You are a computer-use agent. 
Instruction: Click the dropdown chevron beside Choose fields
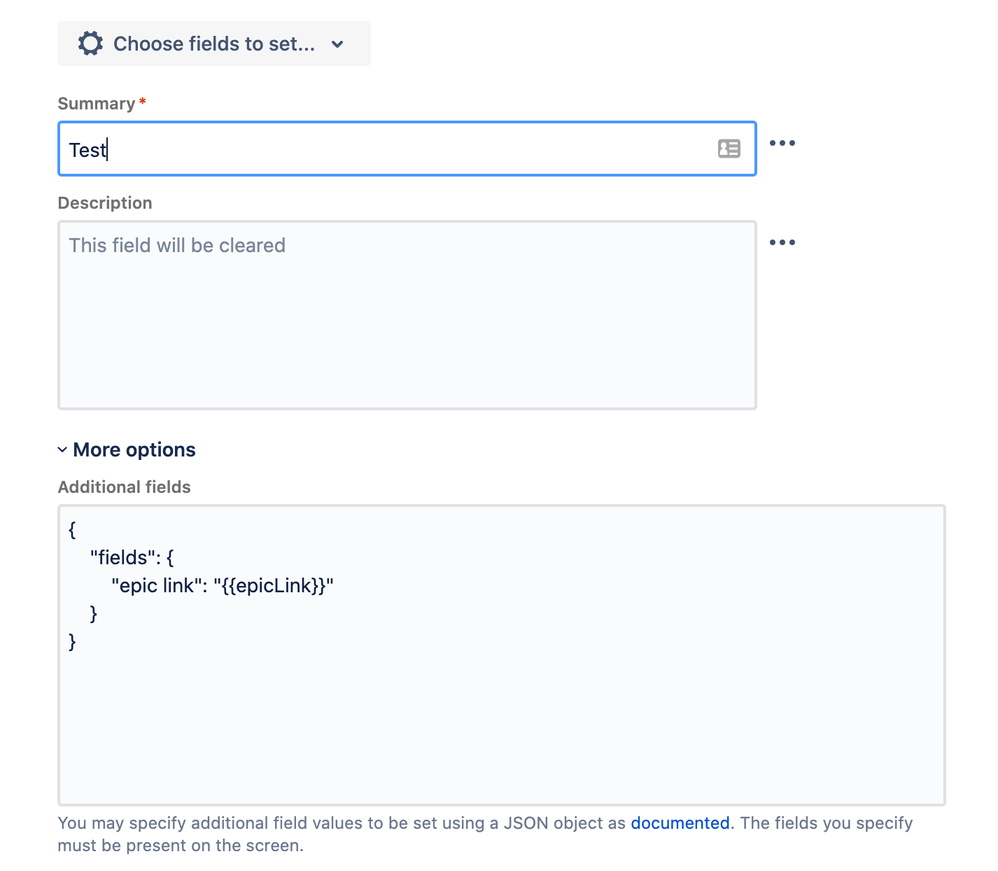tap(337, 44)
